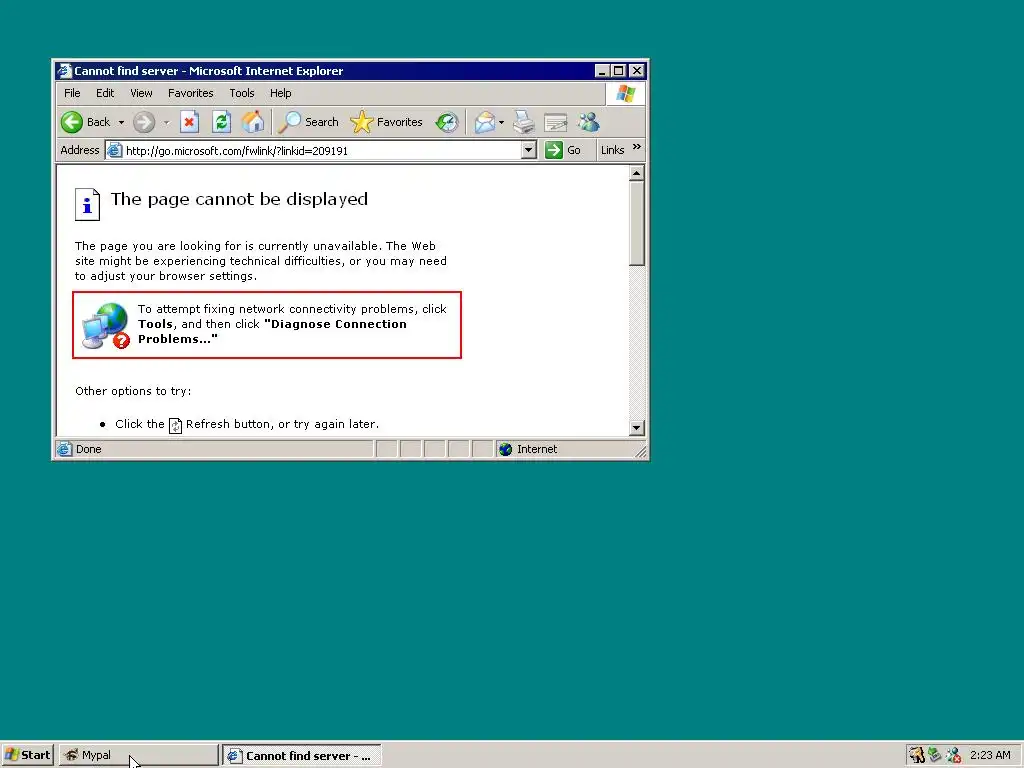Click the page icon in address bar

coord(115,151)
